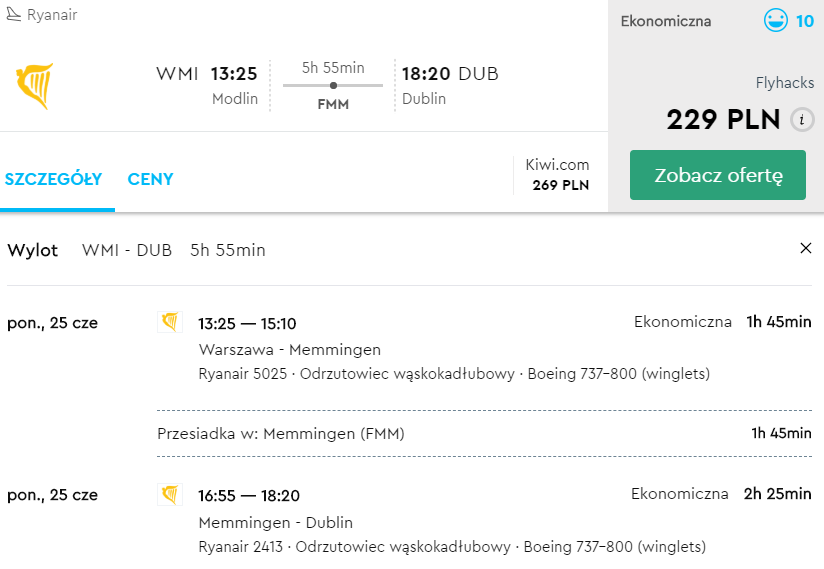Viewport: 824px width, 569px height.
Task: Click the rating score number 10
Action: tap(805, 21)
